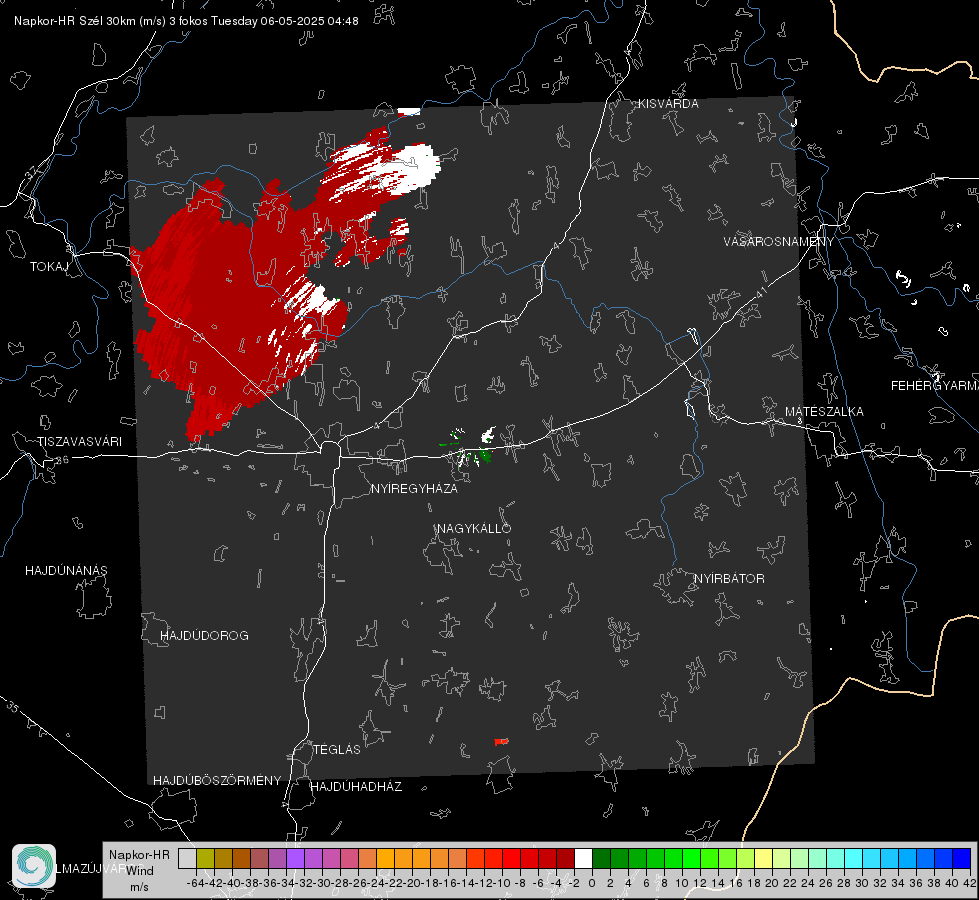Click the road number 35 marker
Viewport: 979px width, 900px height.
pos(12,707)
